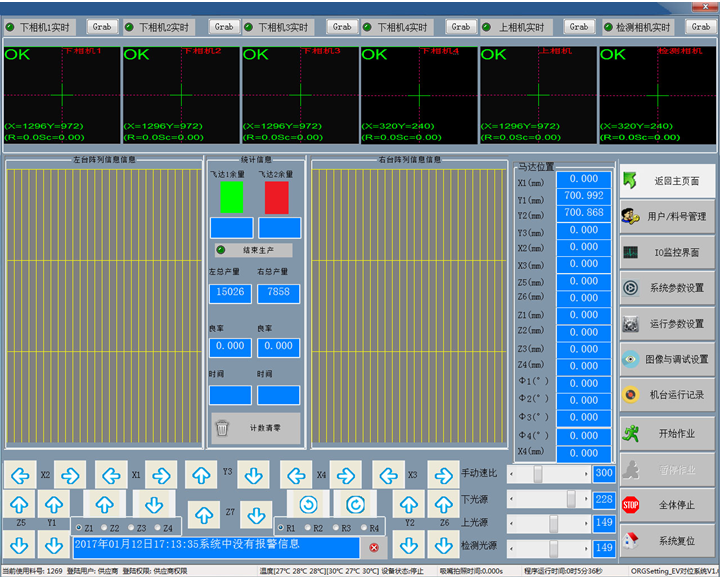722x577 pixels.
Task: Click the 系统复位 system reset button
Action: click(x=667, y=541)
